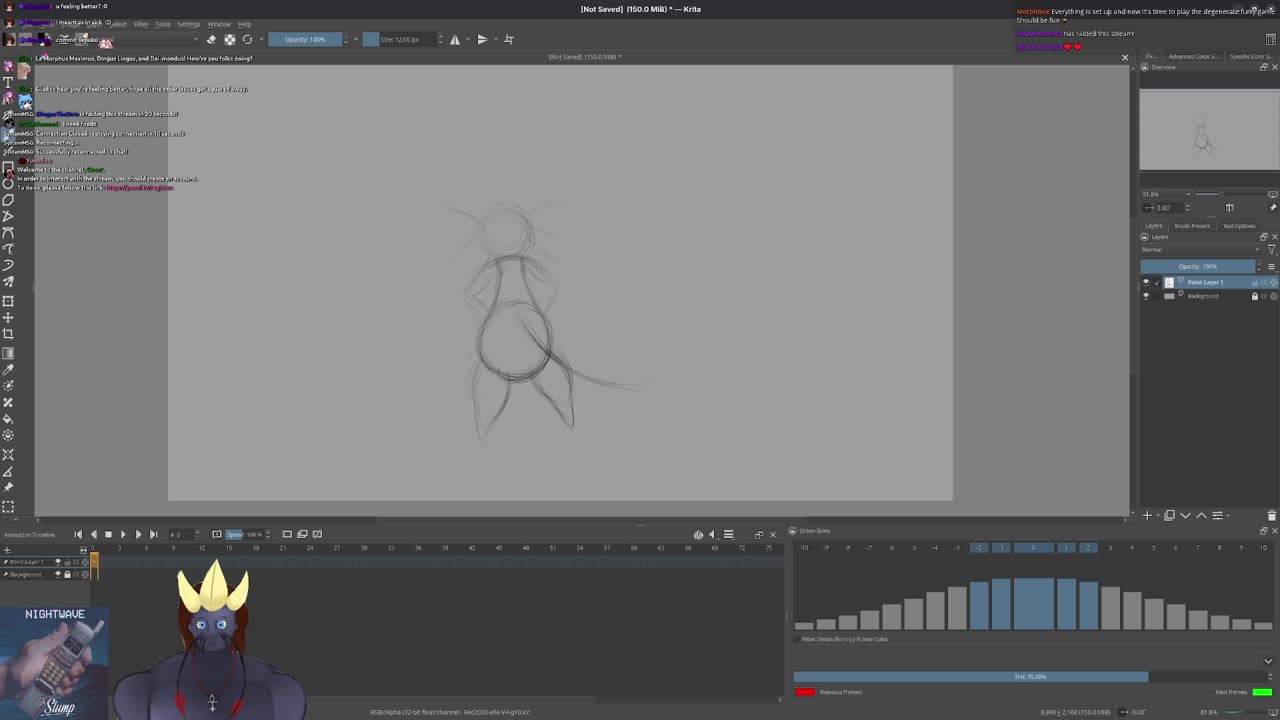The width and height of the screenshot is (1280, 720).
Task: Open the Tool Options tab
Action: [x=1238, y=226]
